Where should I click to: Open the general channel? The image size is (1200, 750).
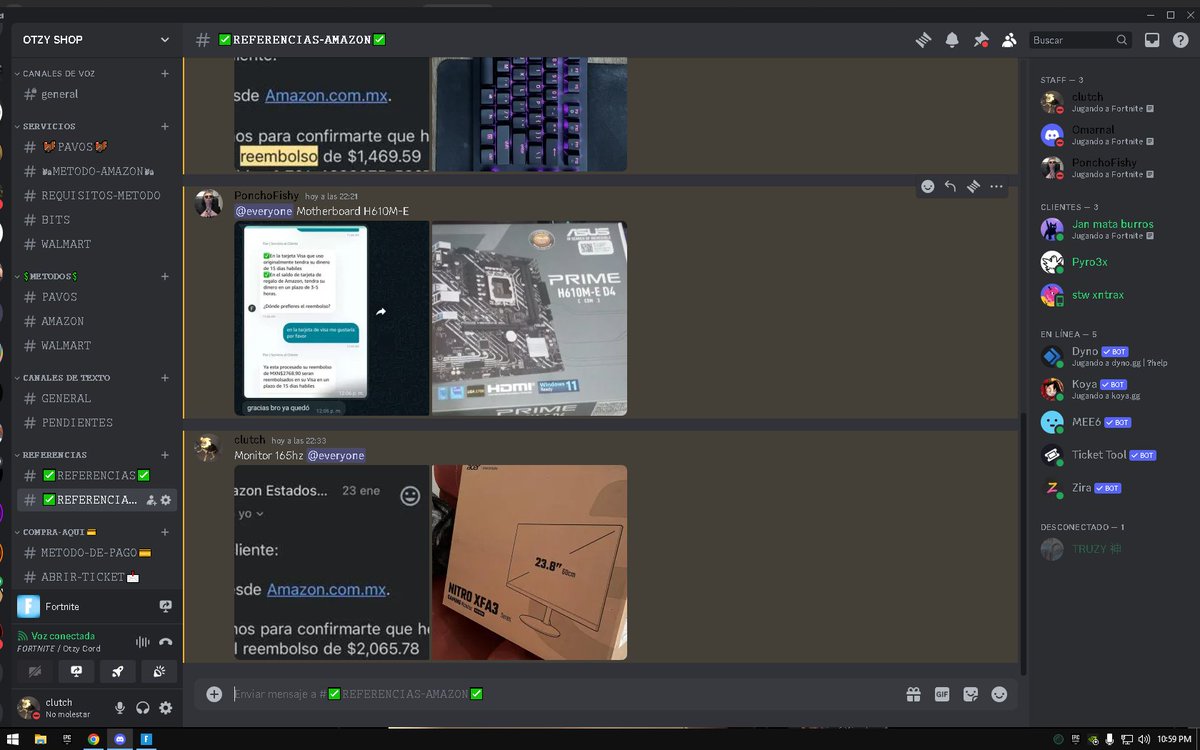click(98, 94)
